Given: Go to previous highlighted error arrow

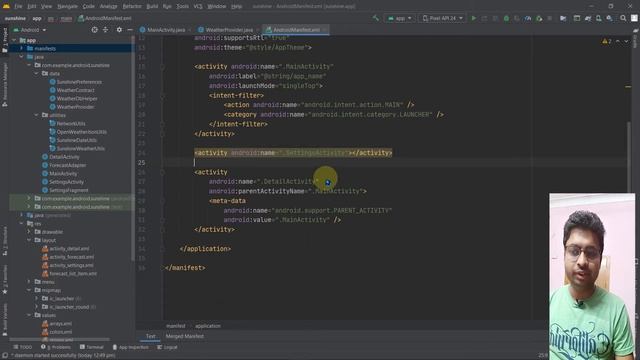Looking at the screenshot, I should (x=618, y=41).
